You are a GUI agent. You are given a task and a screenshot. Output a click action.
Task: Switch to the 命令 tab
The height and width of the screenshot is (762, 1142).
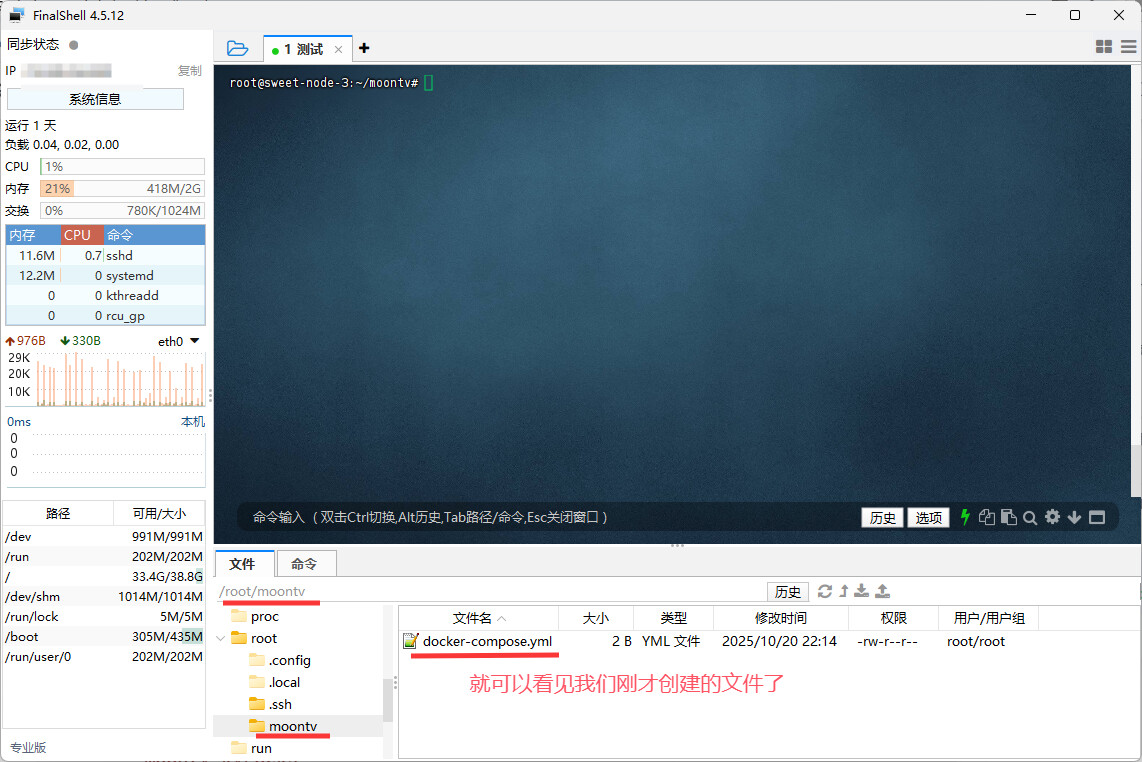tap(304, 564)
